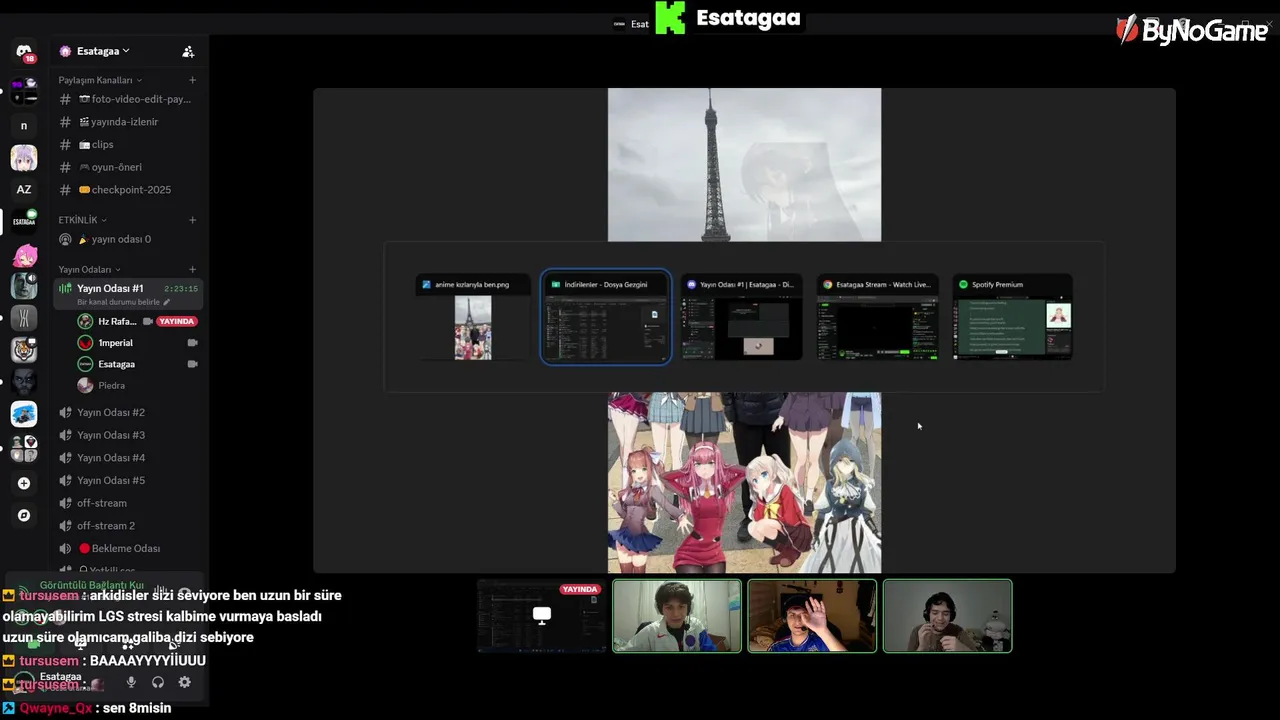
Task: Click camera icon next to 1mperial
Action: coord(192,343)
